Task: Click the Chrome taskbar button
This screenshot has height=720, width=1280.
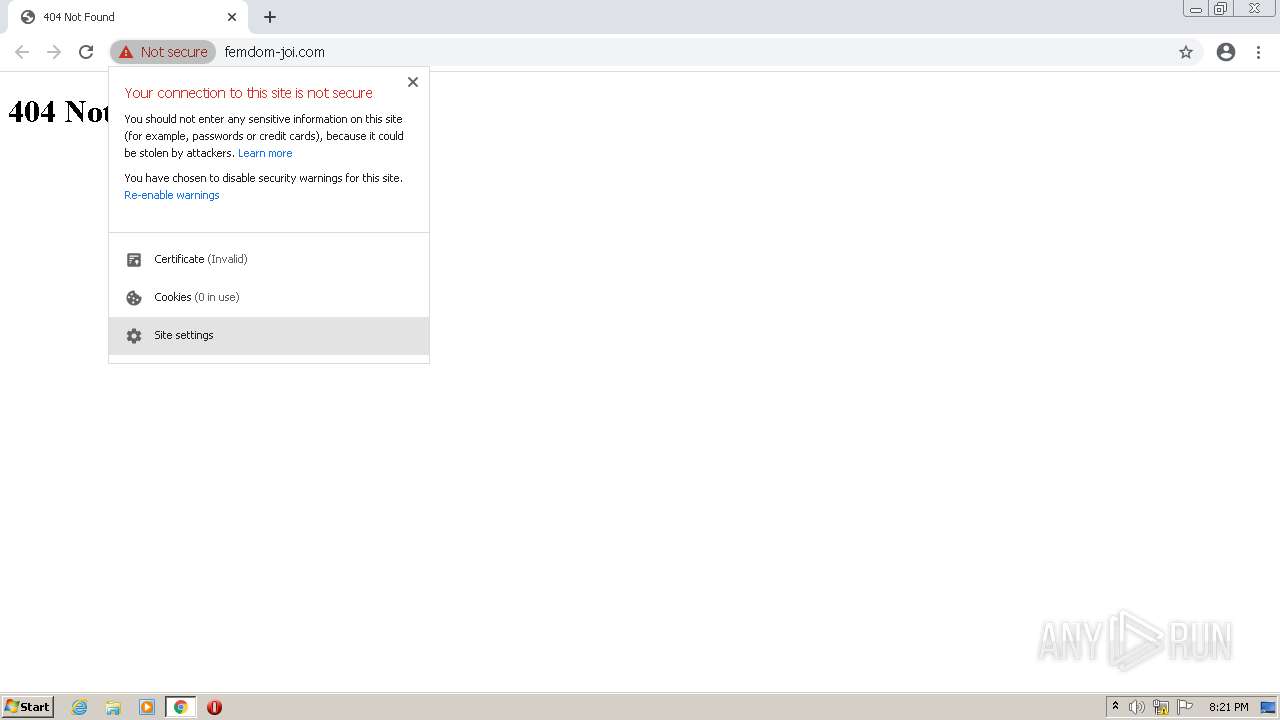Action: [x=181, y=707]
